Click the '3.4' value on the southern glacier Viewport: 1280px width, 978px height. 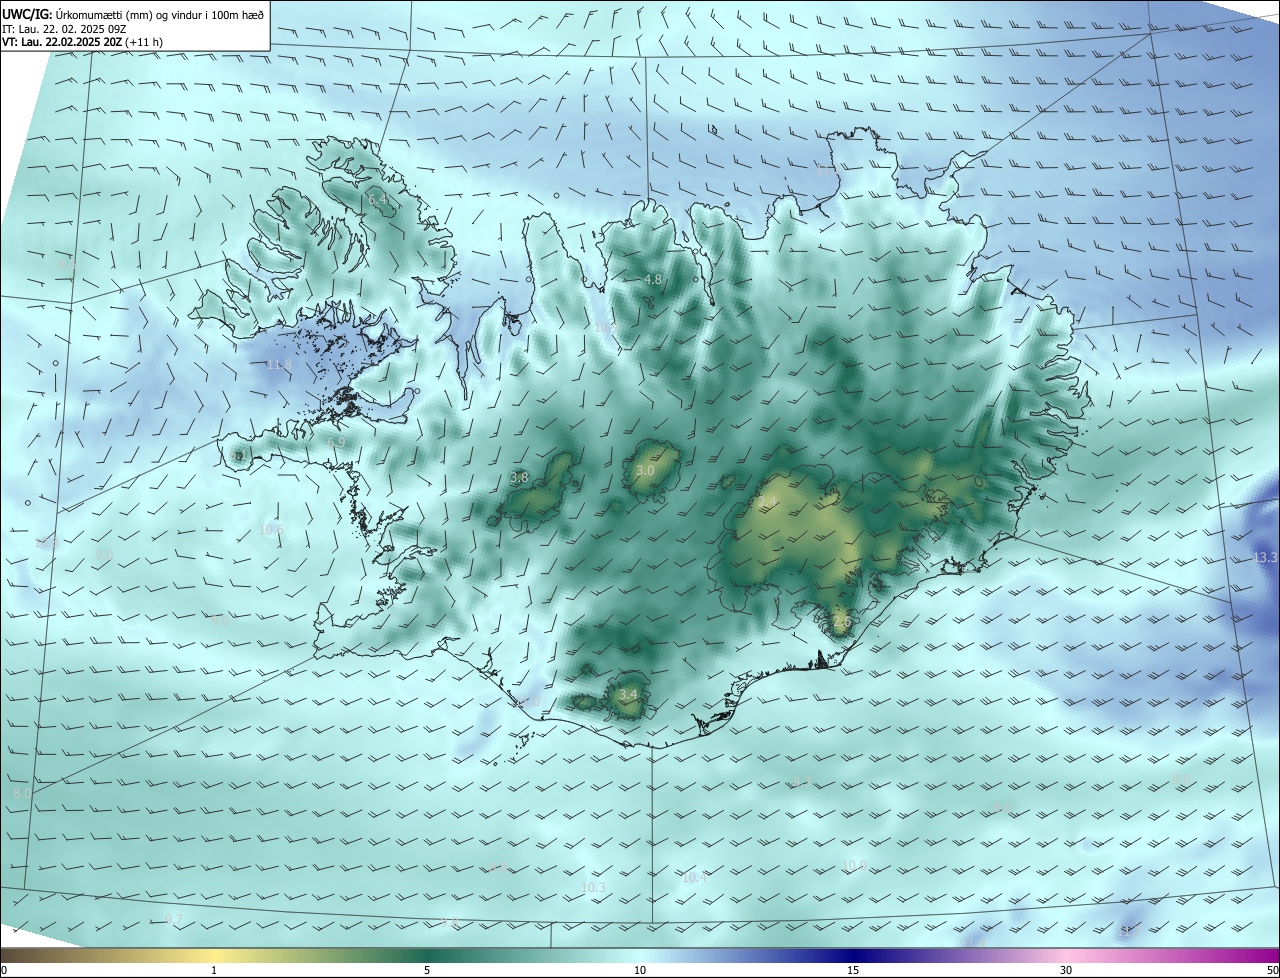pyautogui.click(x=628, y=694)
